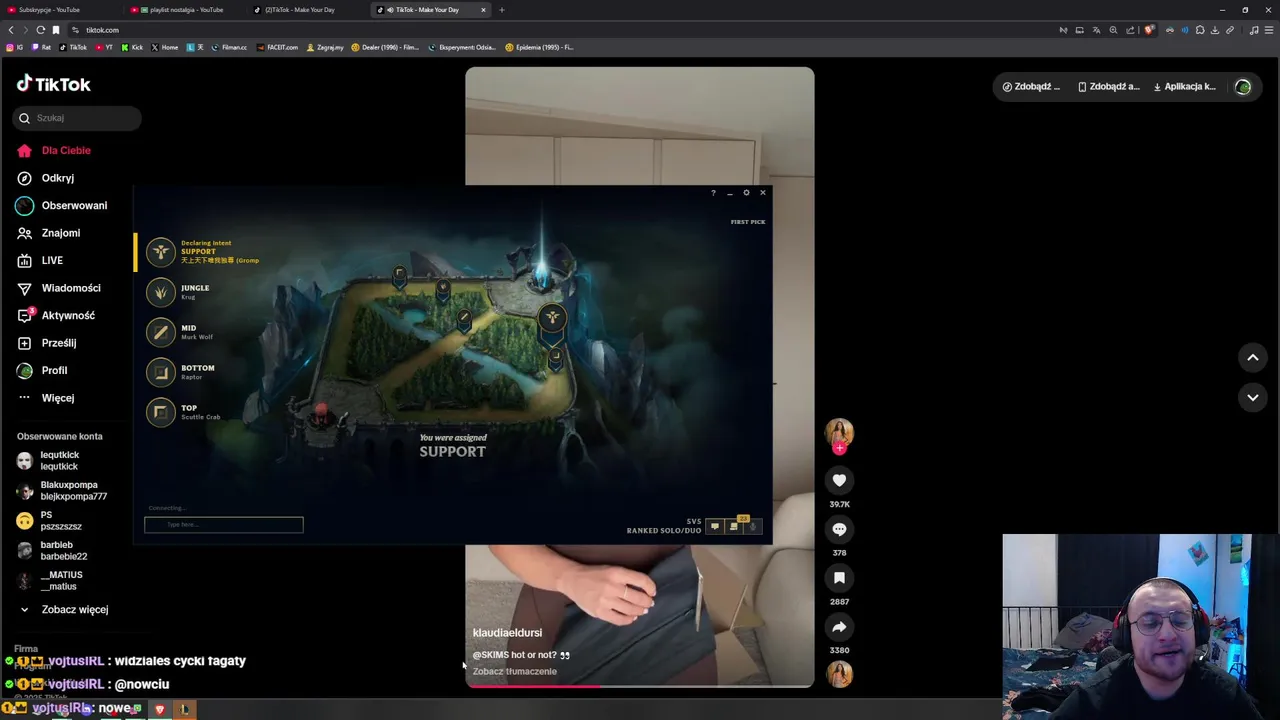Click the League client chat input field

(x=223, y=524)
